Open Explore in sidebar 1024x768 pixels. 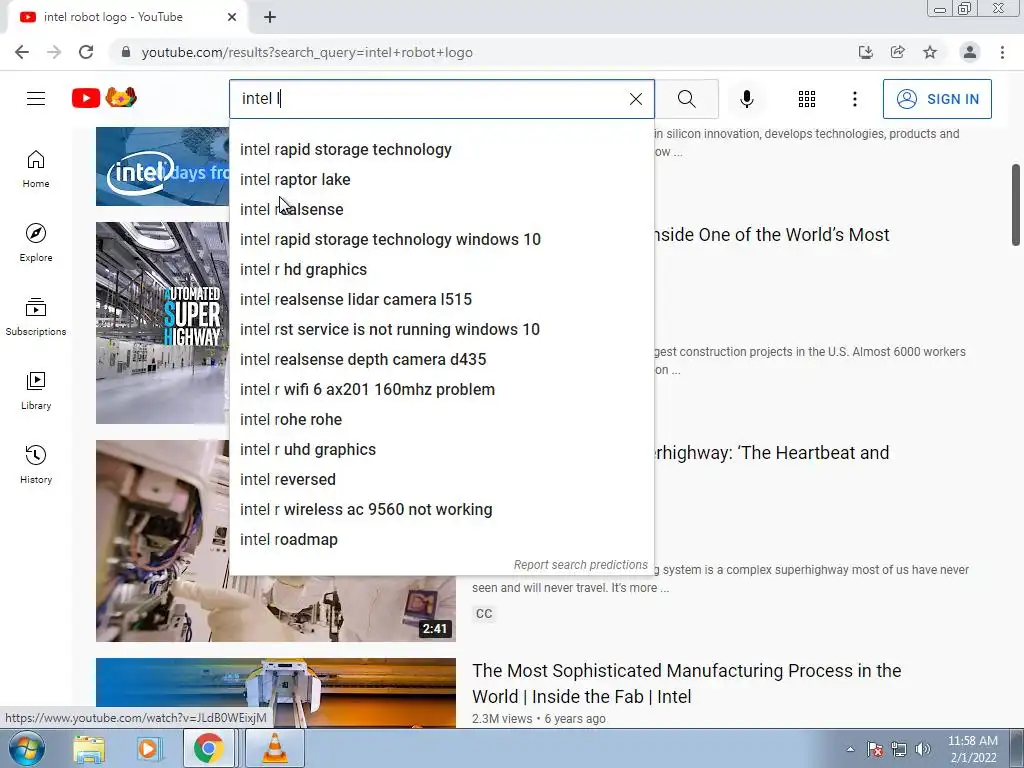pyautogui.click(x=36, y=242)
